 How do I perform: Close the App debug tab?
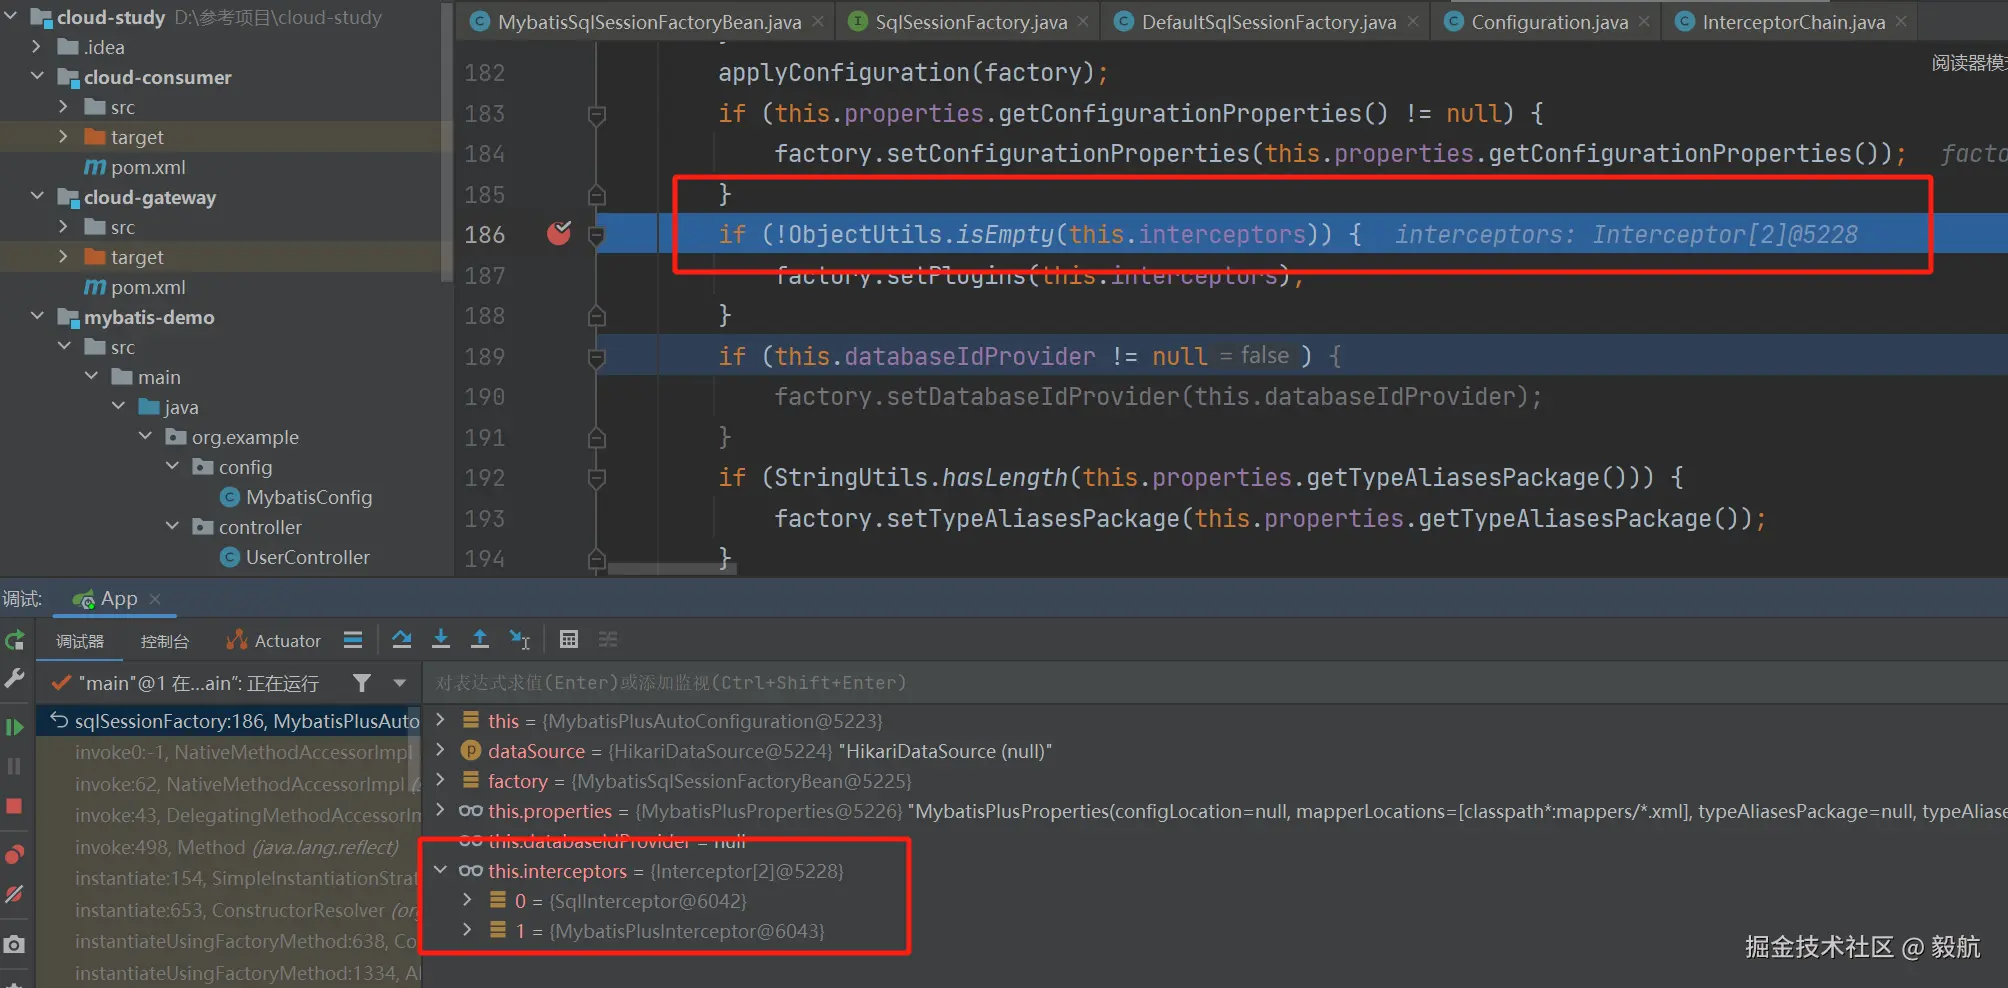pos(155,599)
